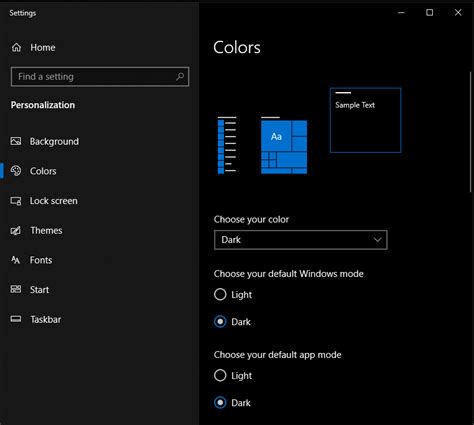The image size is (474, 425).
Task: Click the vertical scrollbar on the right
Action: tap(471, 132)
